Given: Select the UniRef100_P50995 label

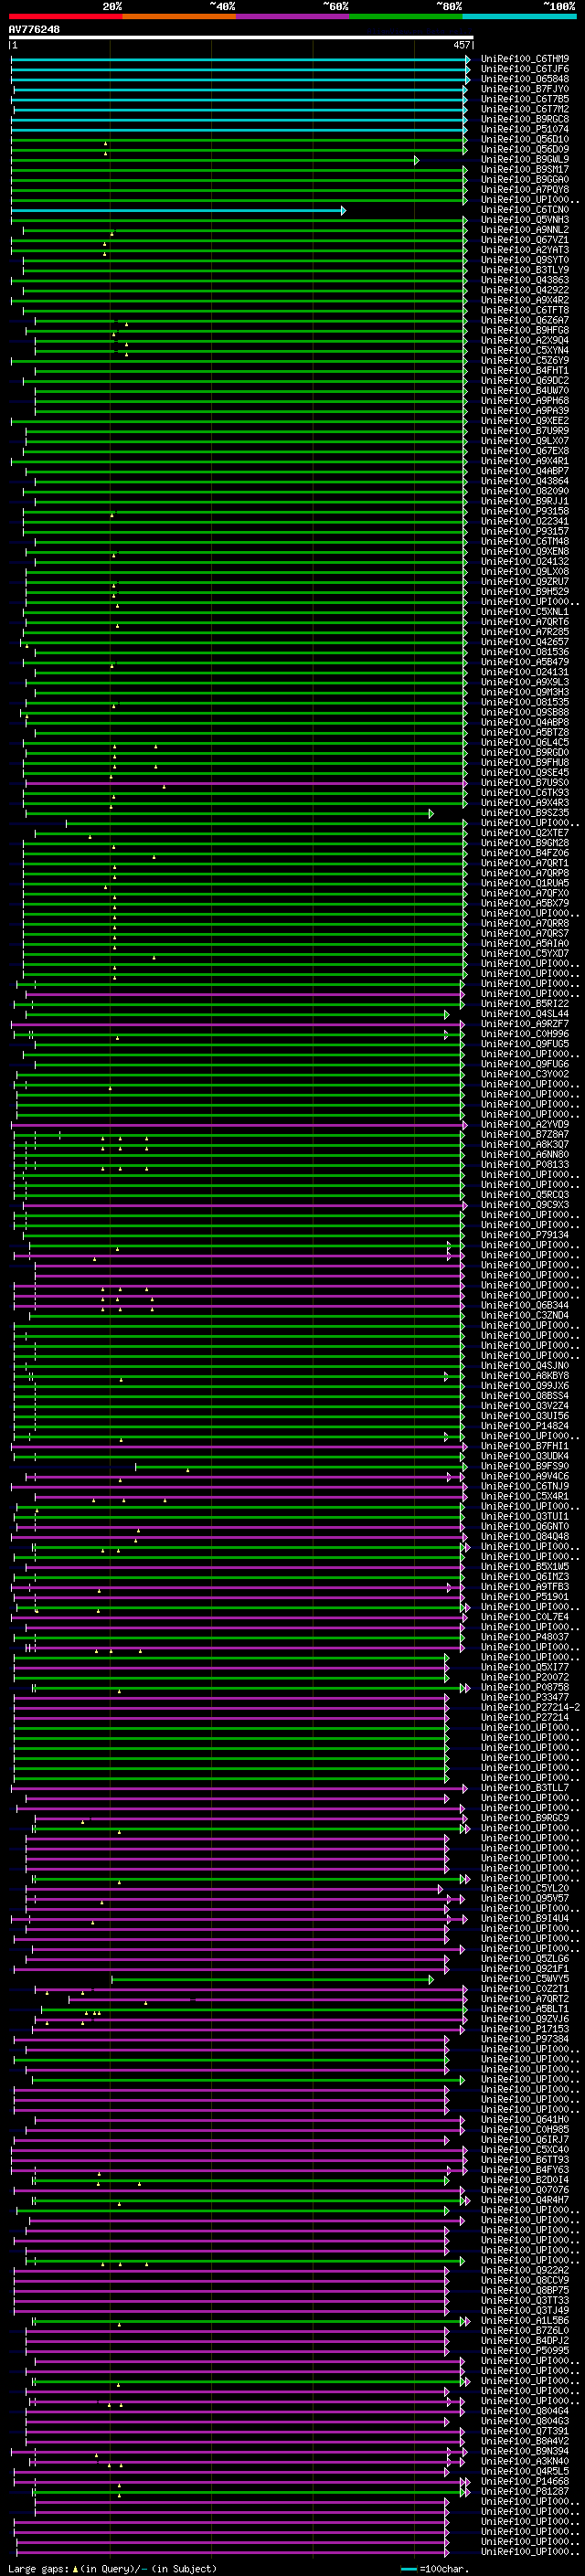Looking at the screenshot, I should [x=525, y=2351].
